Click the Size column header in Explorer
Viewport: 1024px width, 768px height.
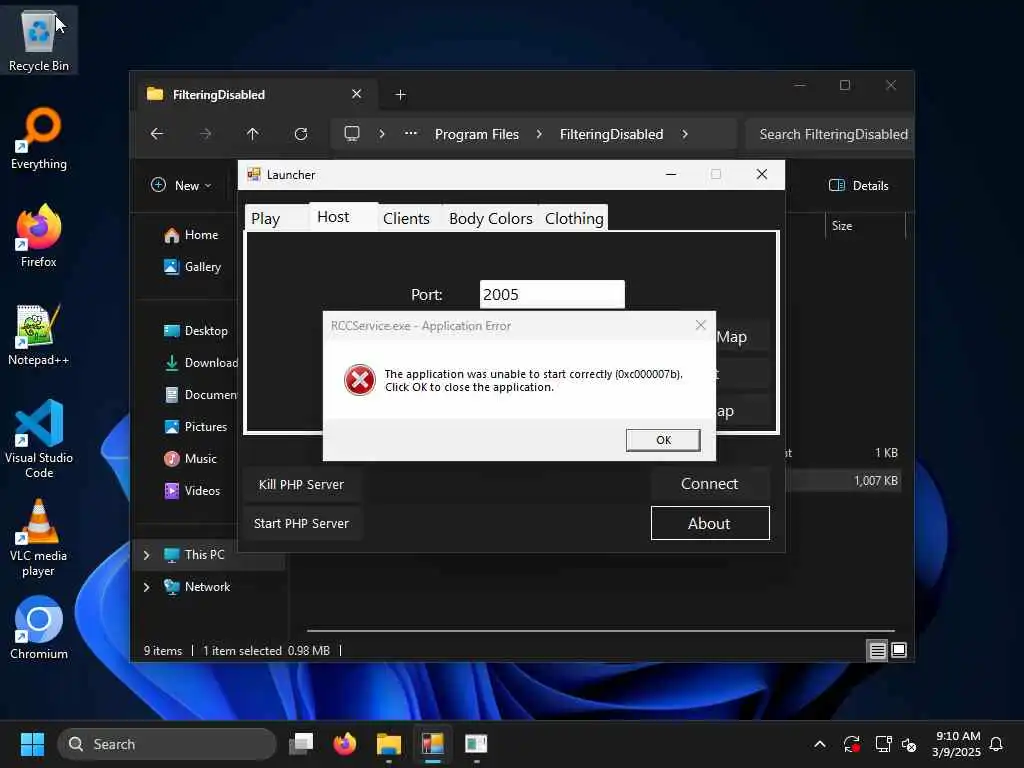coord(865,226)
